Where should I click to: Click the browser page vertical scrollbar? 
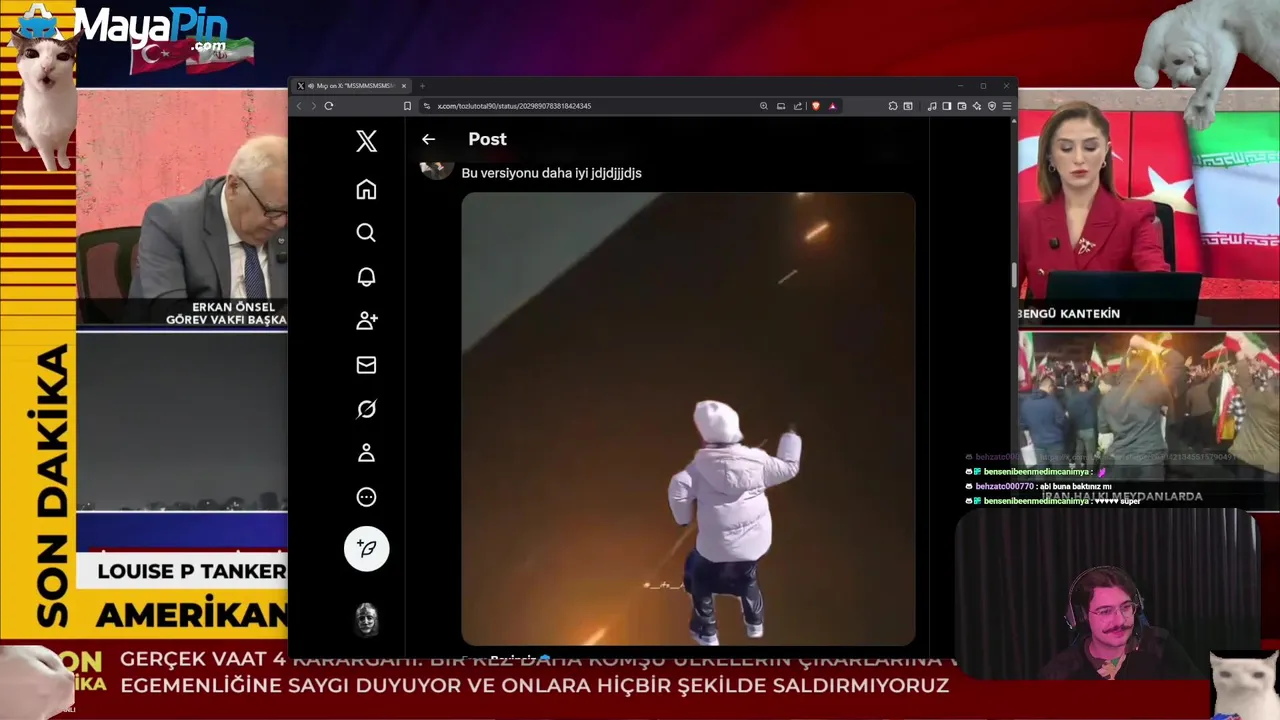[1014, 274]
